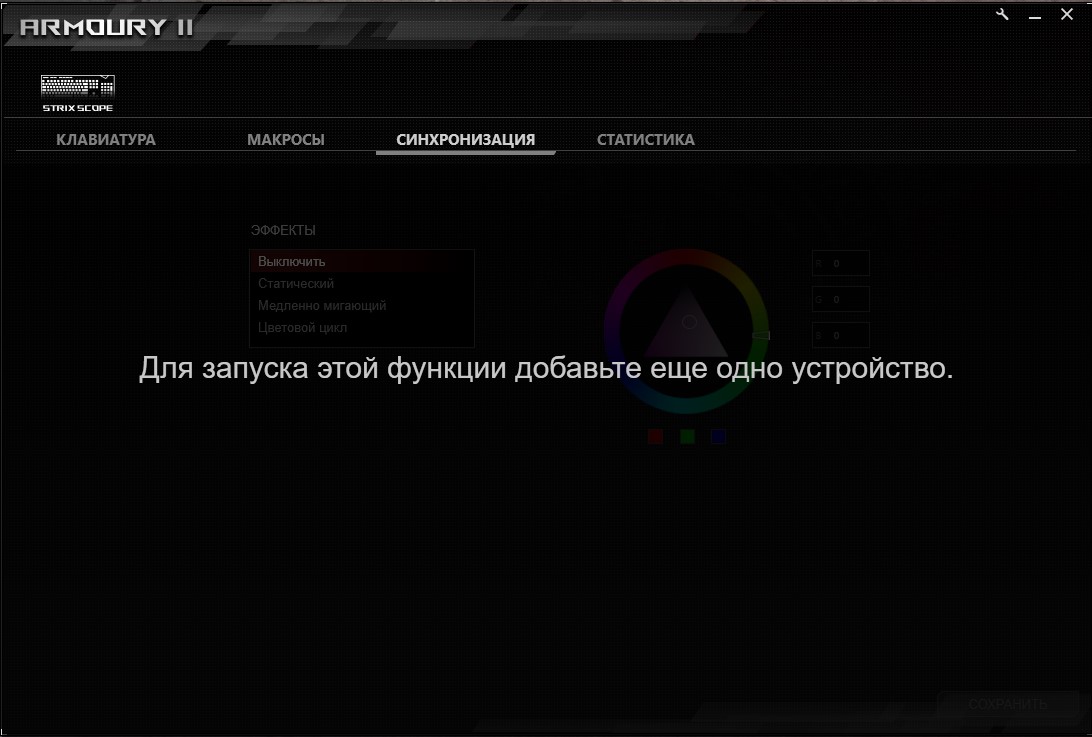Open the Макросы tab
The image size is (1092, 737).
coord(286,140)
